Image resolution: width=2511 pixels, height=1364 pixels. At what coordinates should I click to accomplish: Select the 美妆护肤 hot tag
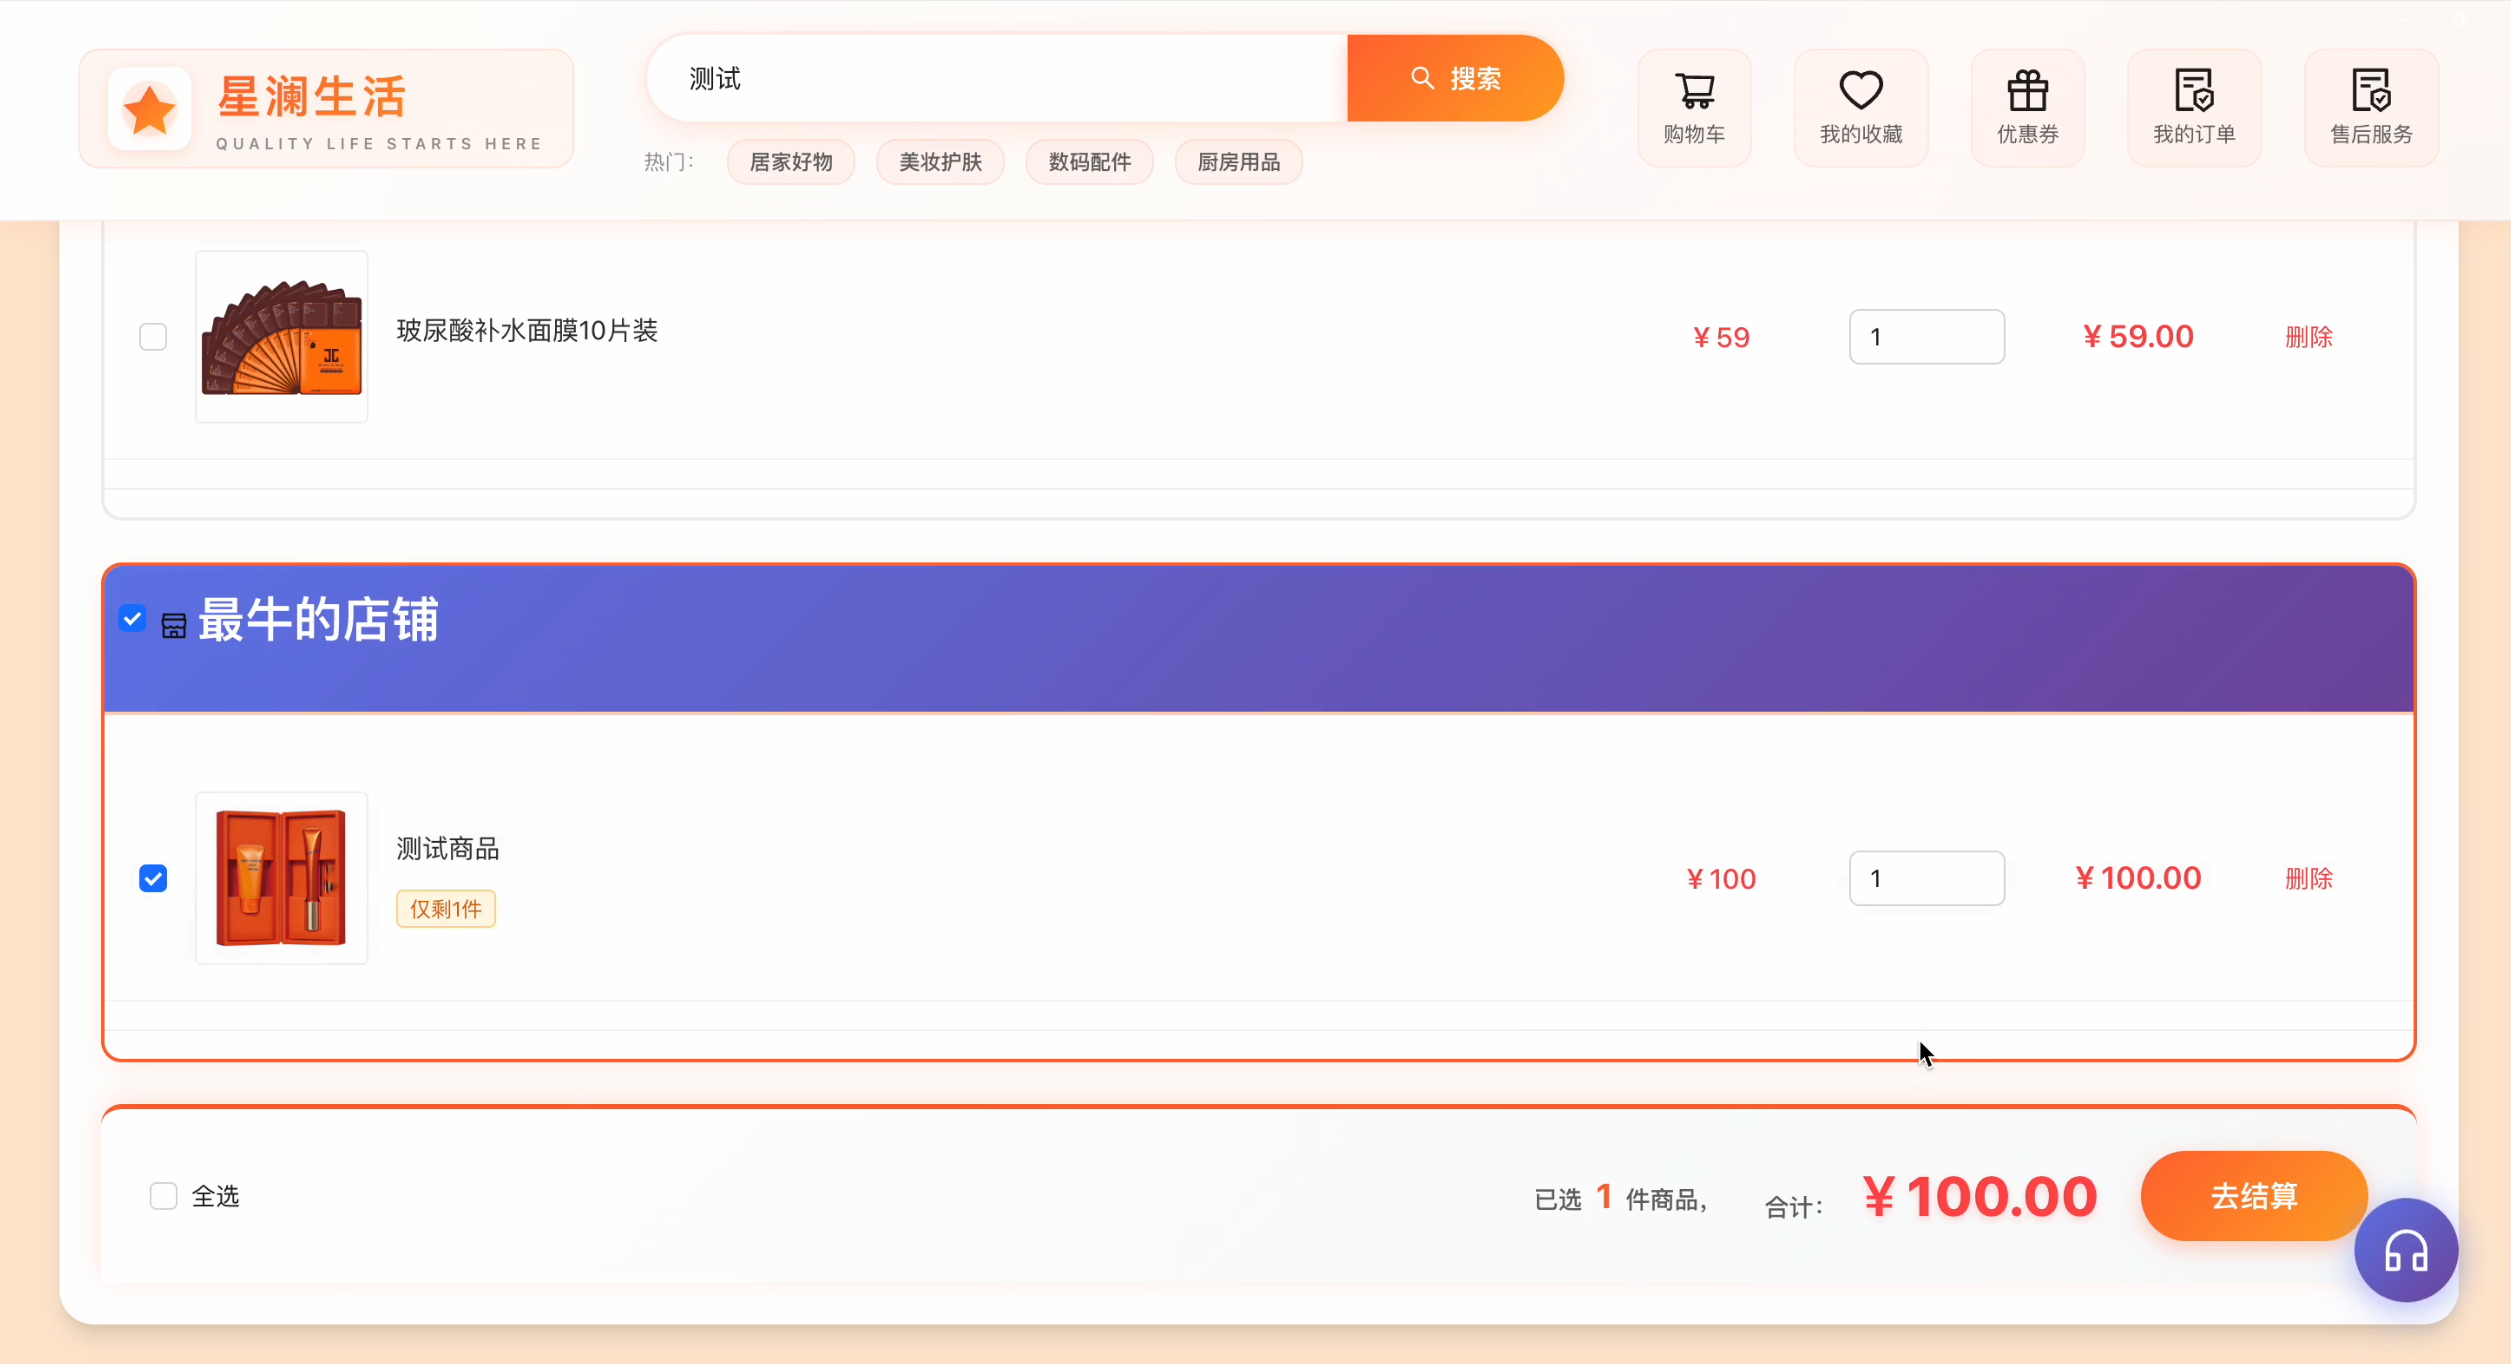point(940,162)
